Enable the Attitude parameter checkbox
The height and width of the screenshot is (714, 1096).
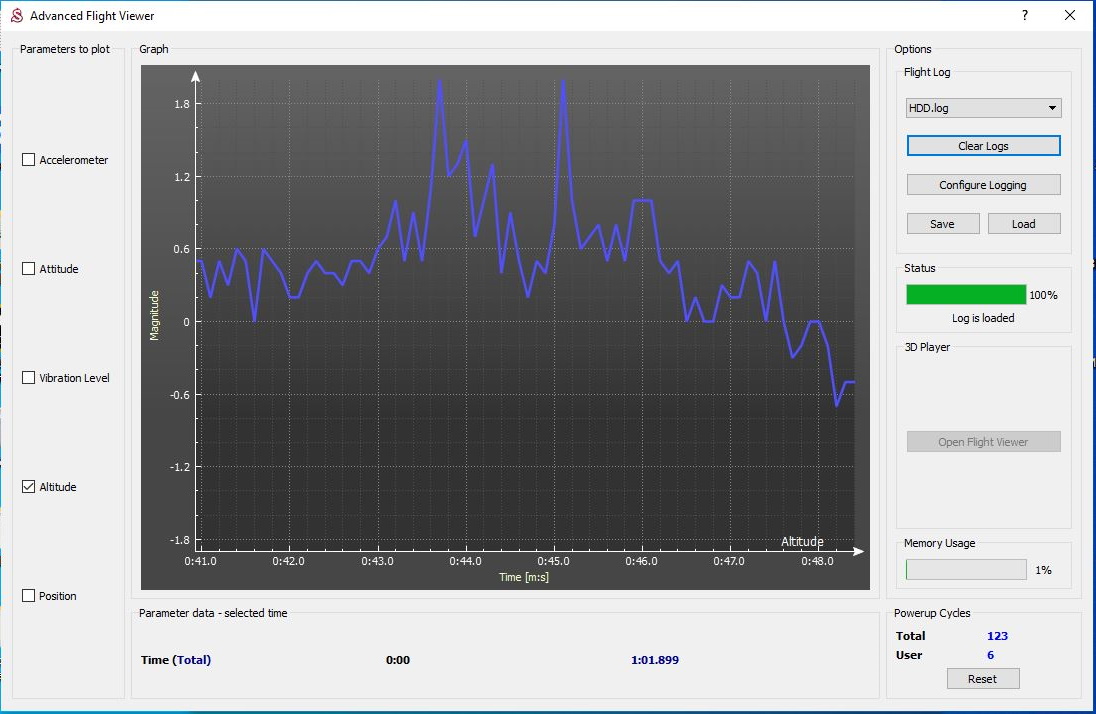[29, 269]
